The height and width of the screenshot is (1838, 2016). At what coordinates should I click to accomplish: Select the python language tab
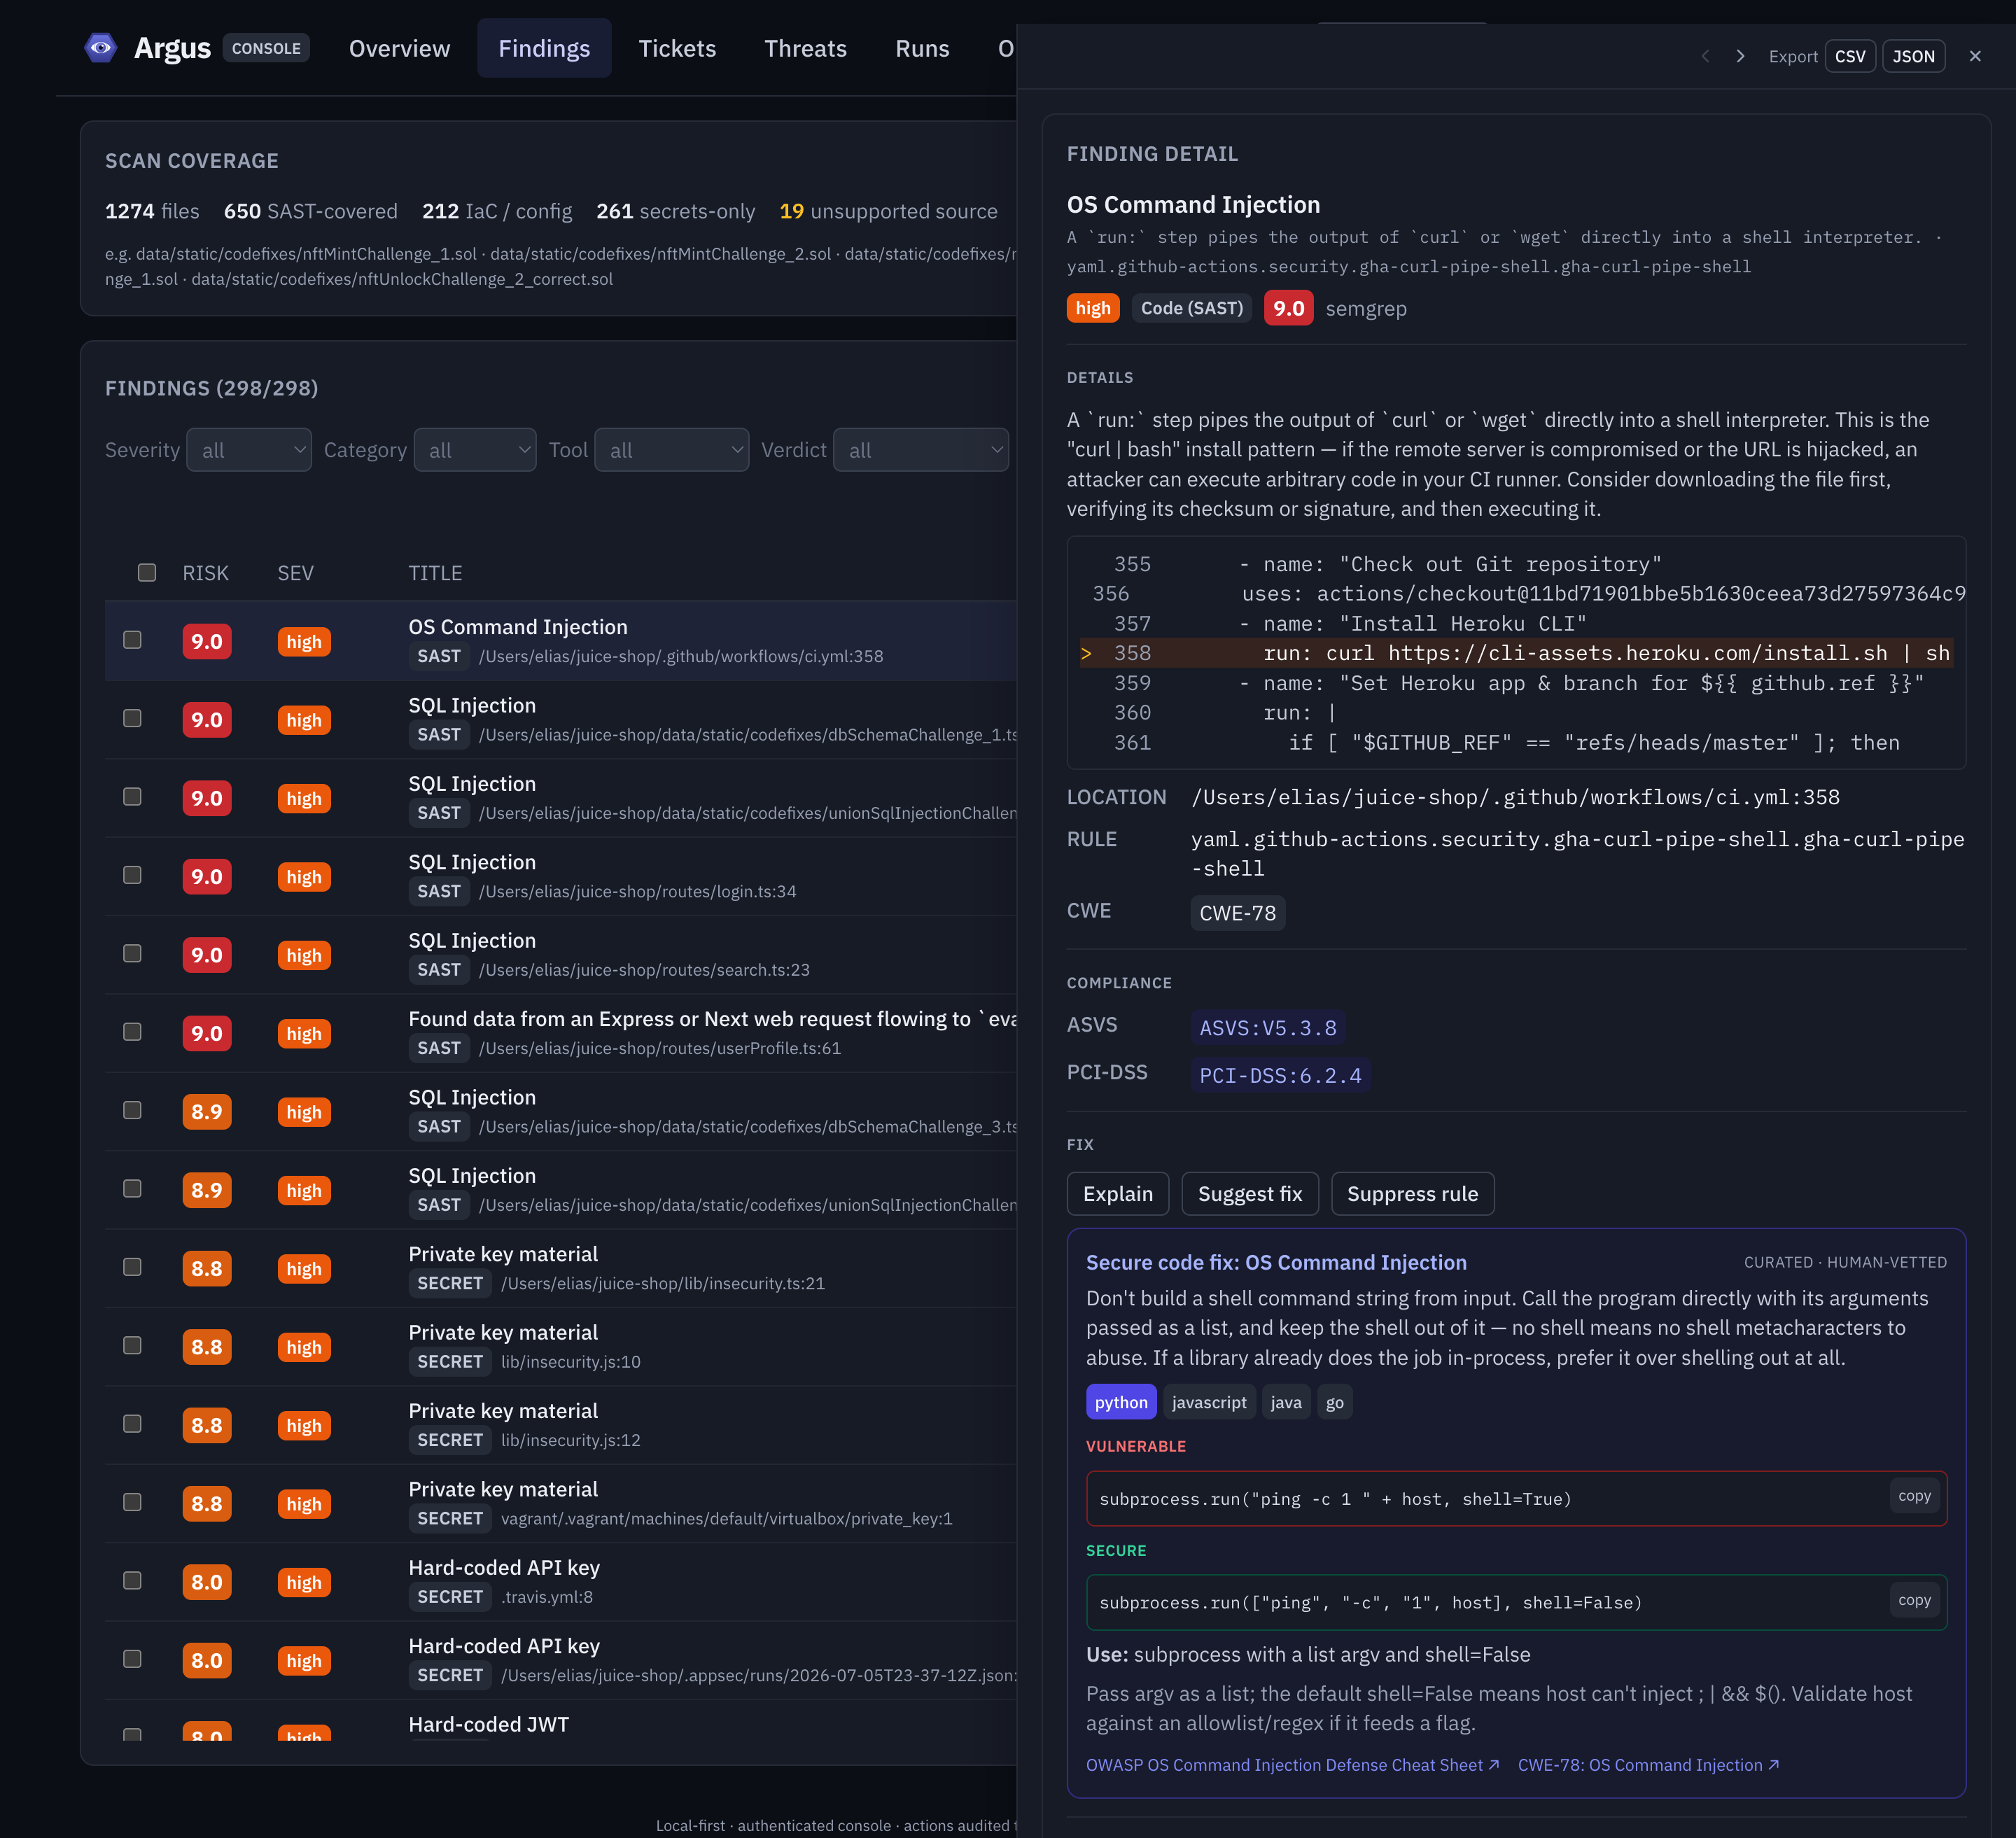[x=1121, y=1402]
